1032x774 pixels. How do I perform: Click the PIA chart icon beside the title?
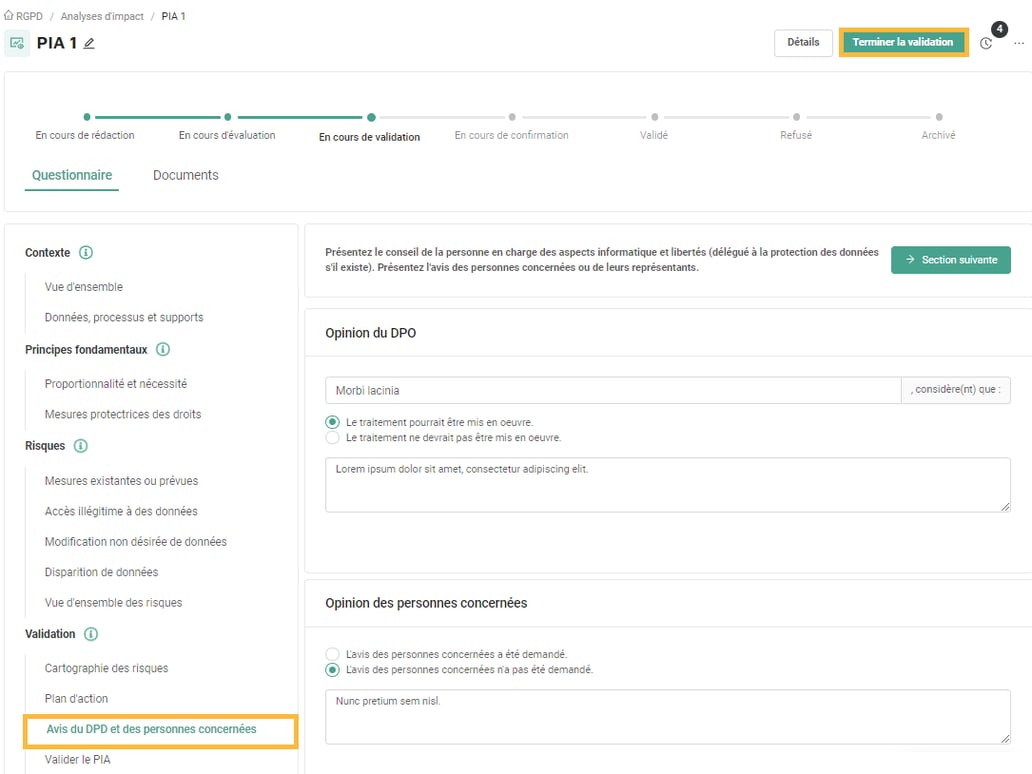(19, 43)
